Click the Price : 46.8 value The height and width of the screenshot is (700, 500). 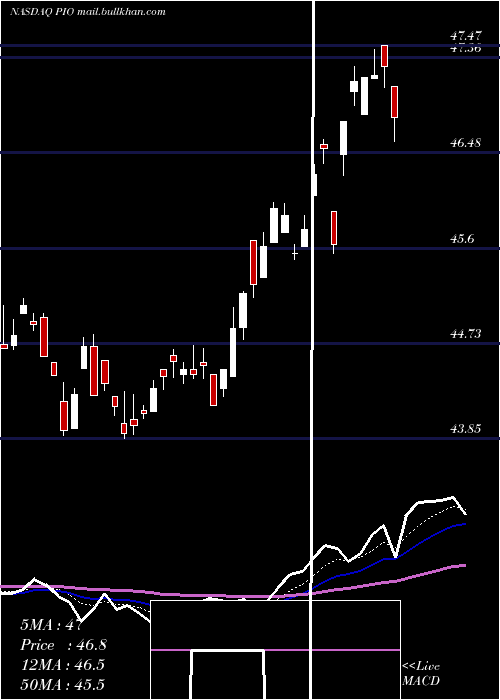point(63,645)
